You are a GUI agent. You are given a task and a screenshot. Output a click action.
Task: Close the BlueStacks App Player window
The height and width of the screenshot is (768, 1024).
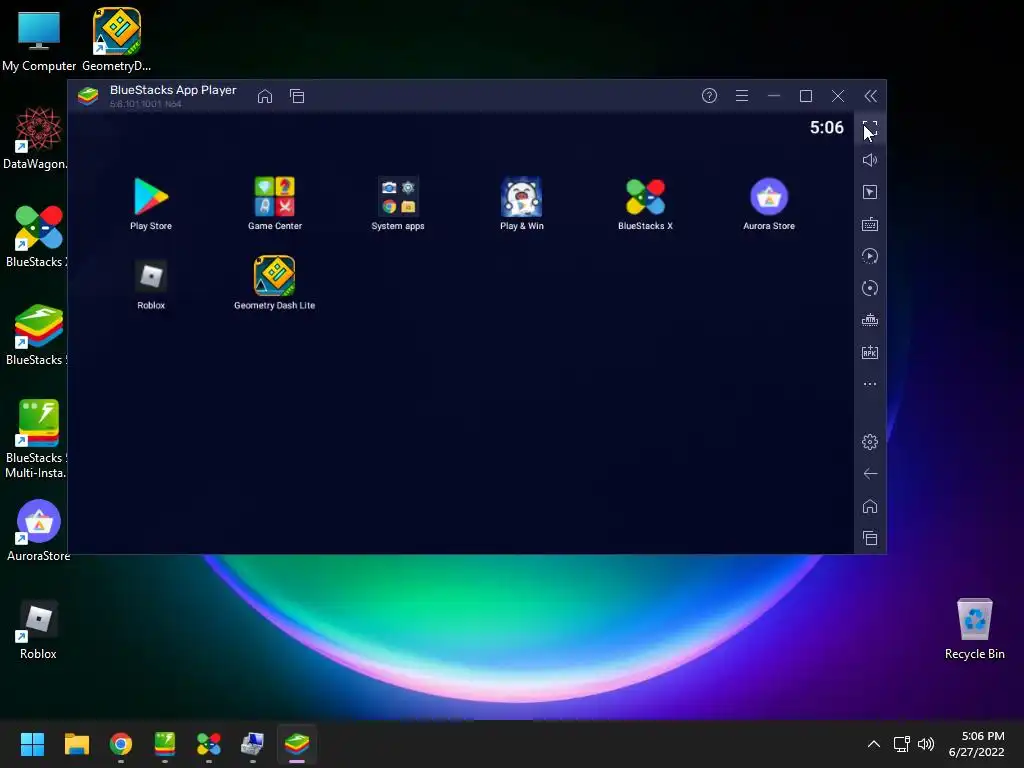(x=837, y=95)
